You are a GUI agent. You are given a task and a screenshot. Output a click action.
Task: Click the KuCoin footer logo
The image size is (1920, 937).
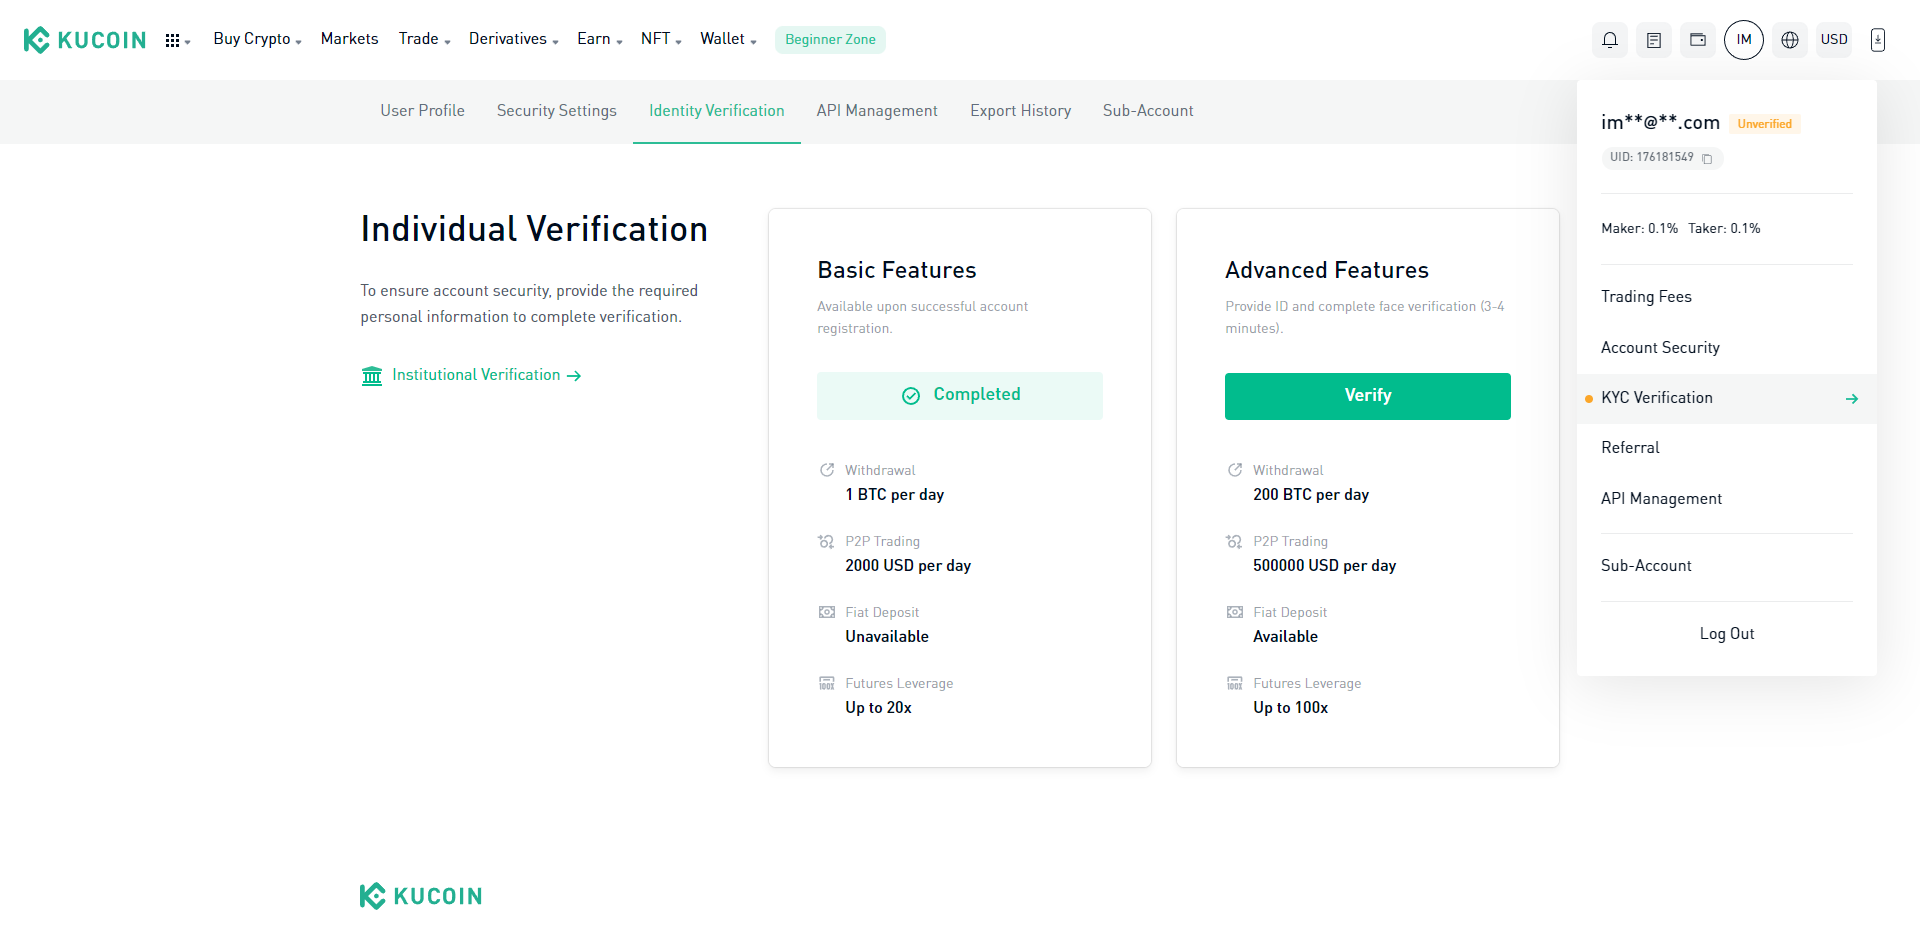[421, 896]
